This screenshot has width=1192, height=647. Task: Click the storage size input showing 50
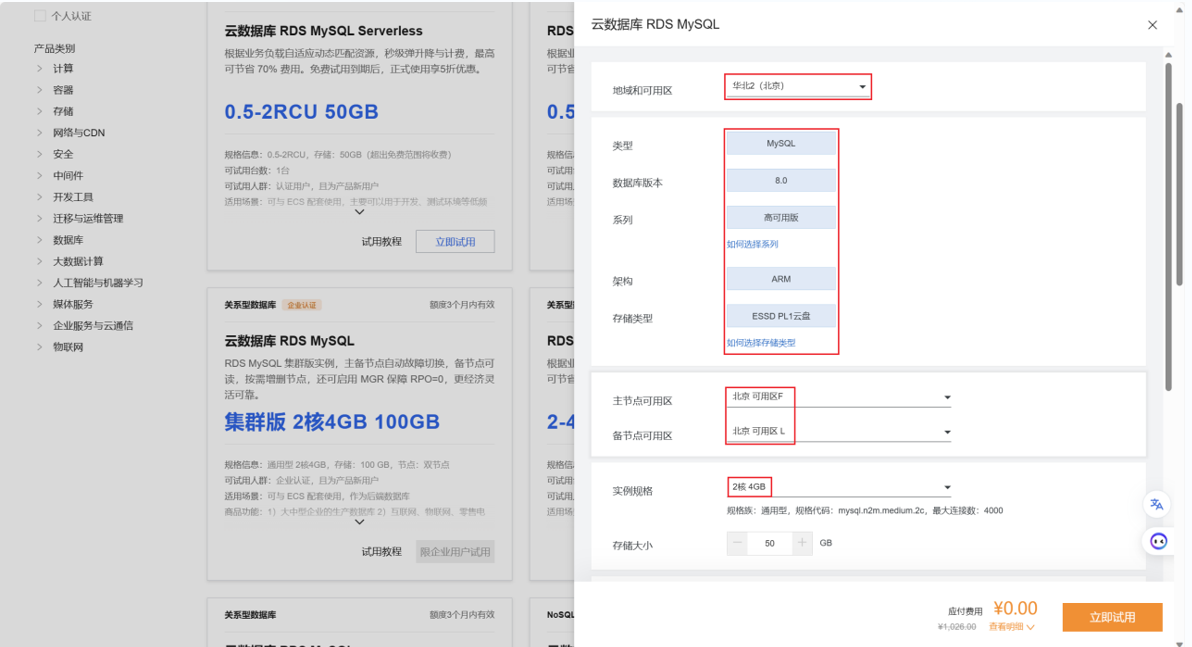coord(769,543)
